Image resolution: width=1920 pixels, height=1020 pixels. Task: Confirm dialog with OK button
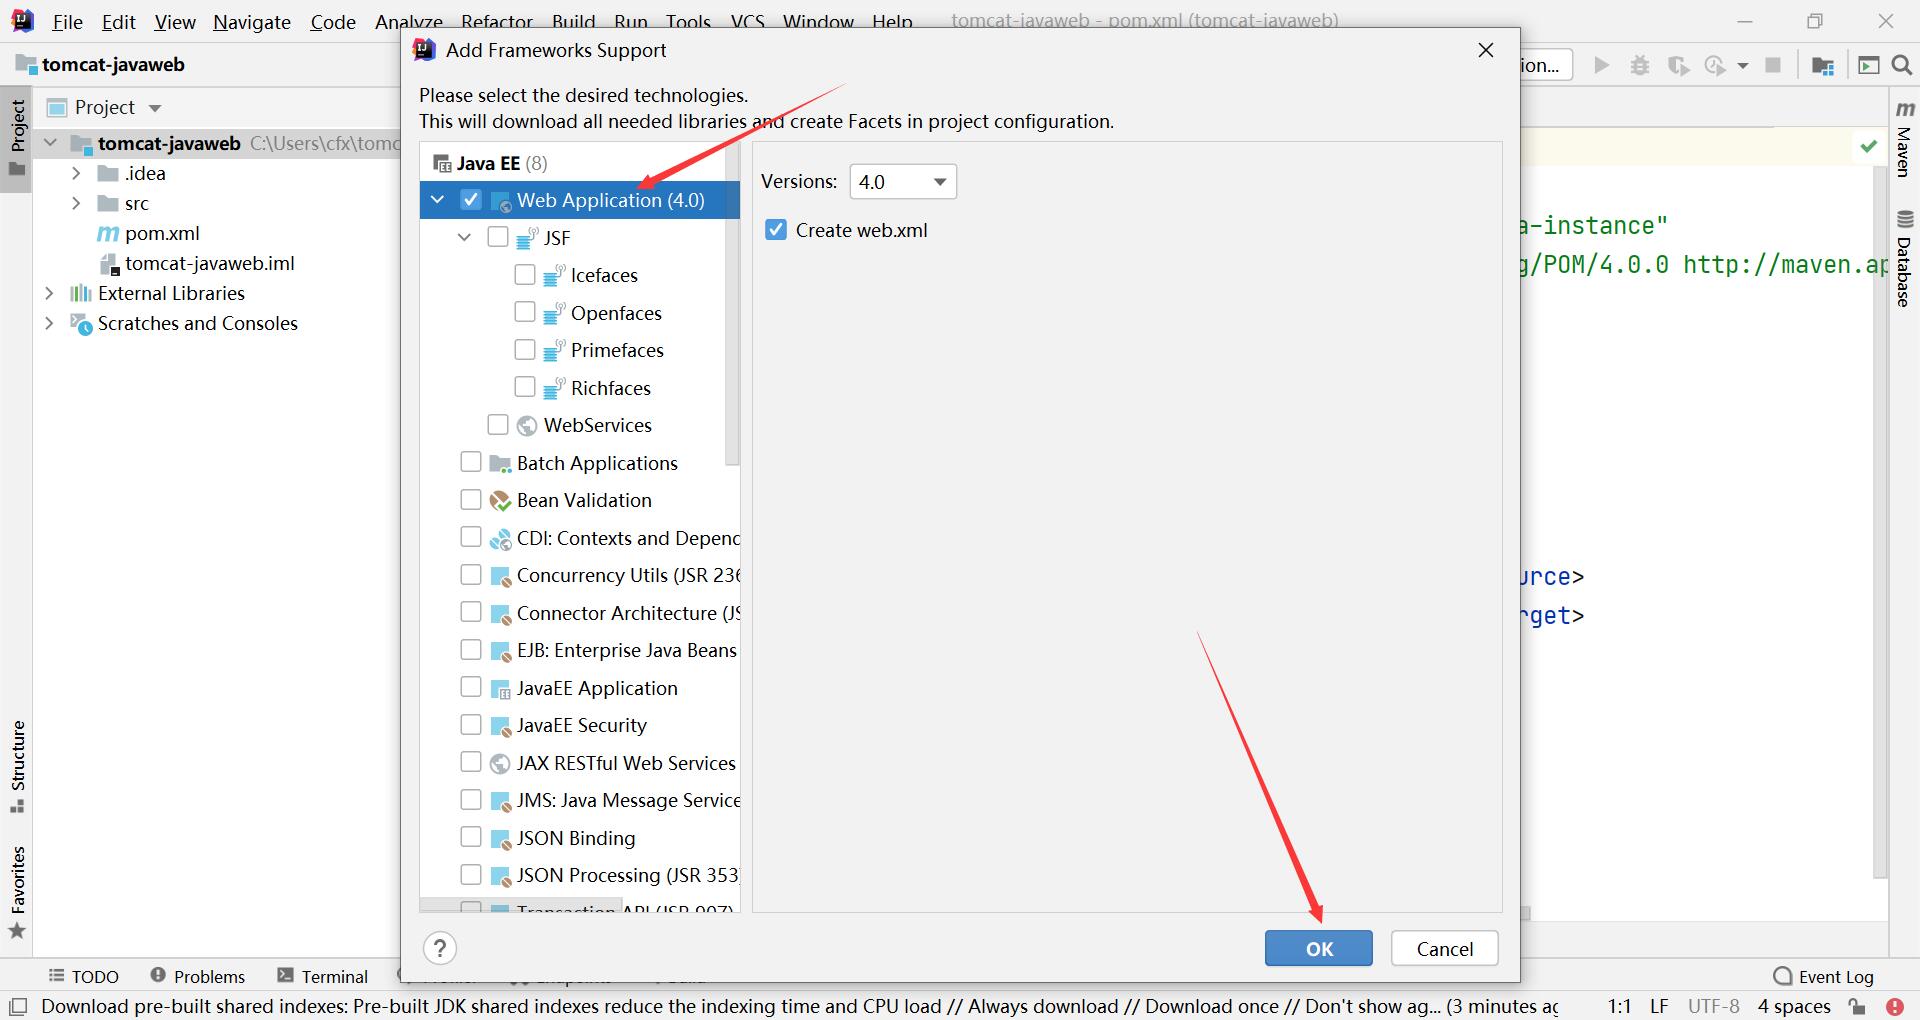click(x=1319, y=948)
